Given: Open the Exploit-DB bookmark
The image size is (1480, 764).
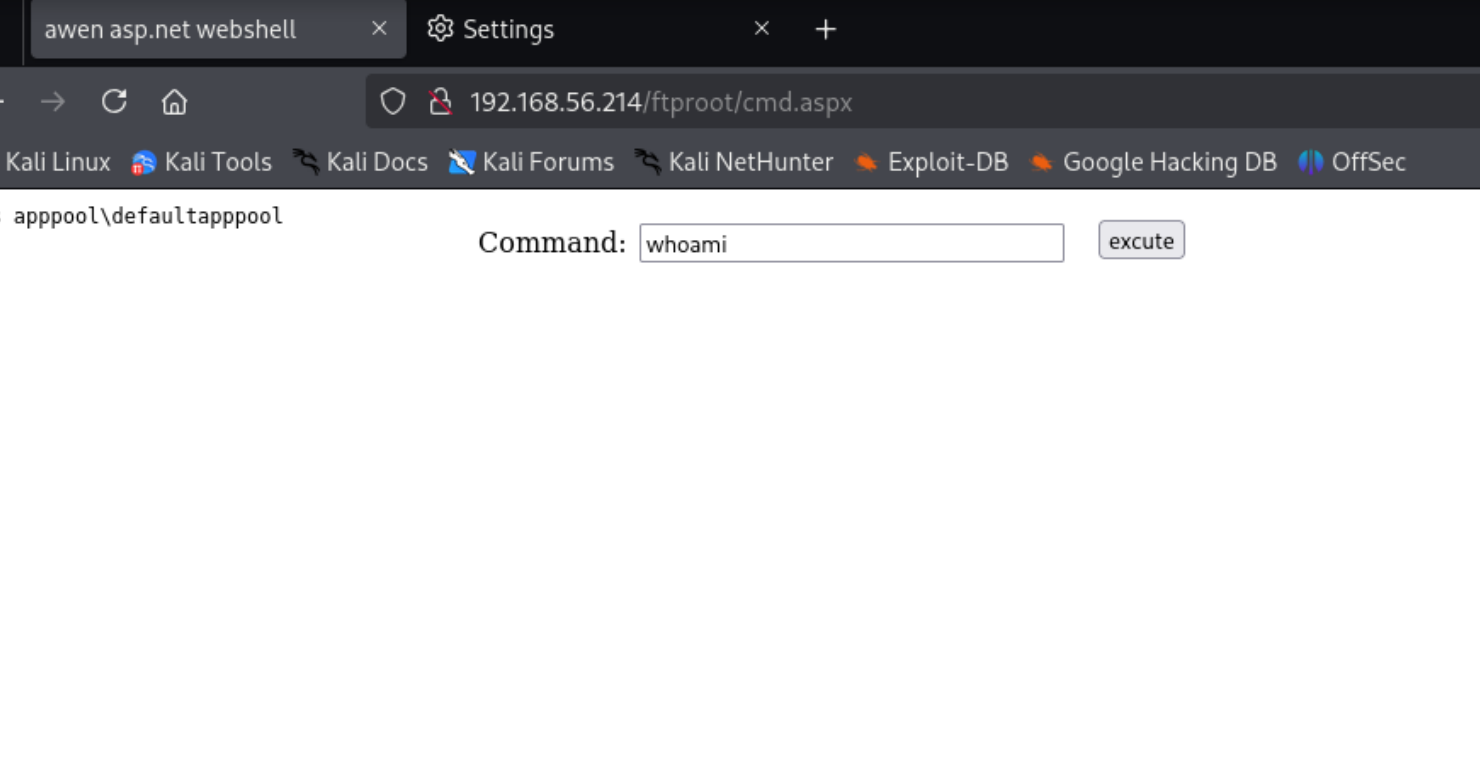Looking at the screenshot, I should (932, 161).
